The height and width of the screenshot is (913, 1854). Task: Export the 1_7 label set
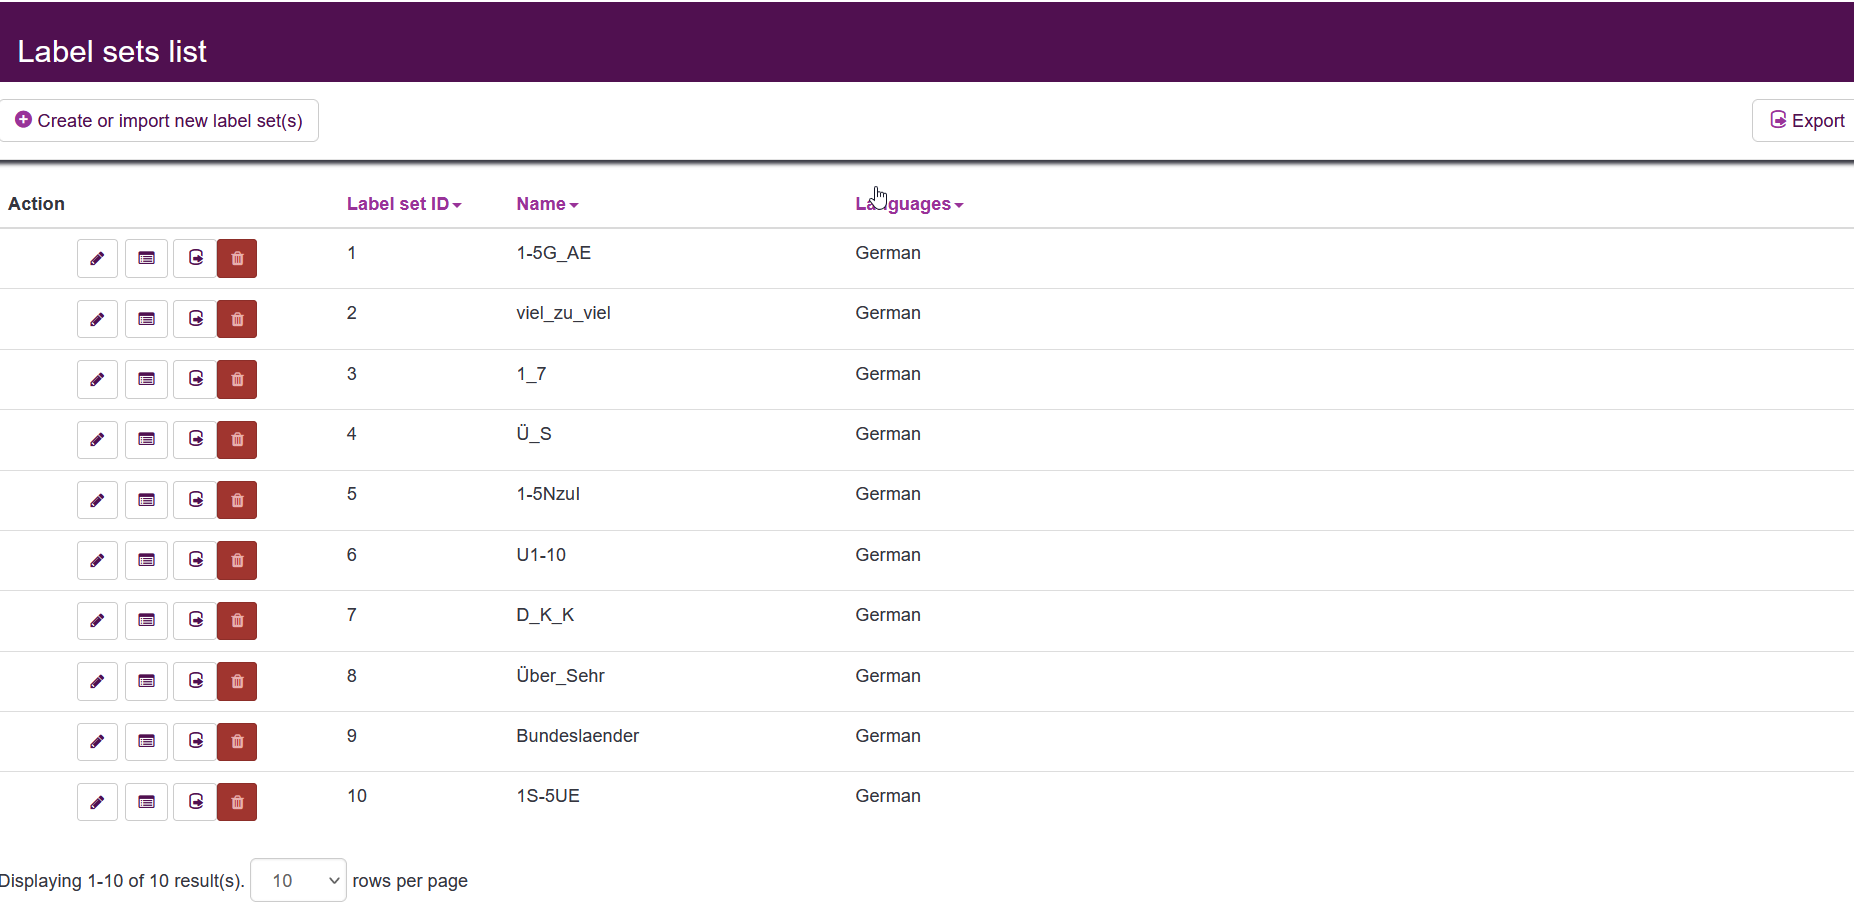195,379
